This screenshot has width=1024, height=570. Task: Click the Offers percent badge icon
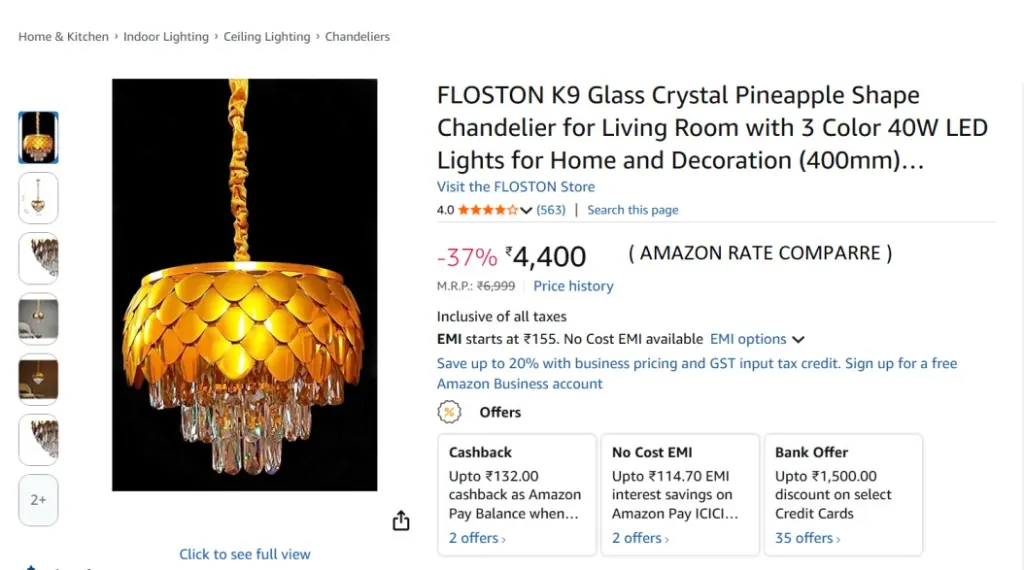coord(450,412)
